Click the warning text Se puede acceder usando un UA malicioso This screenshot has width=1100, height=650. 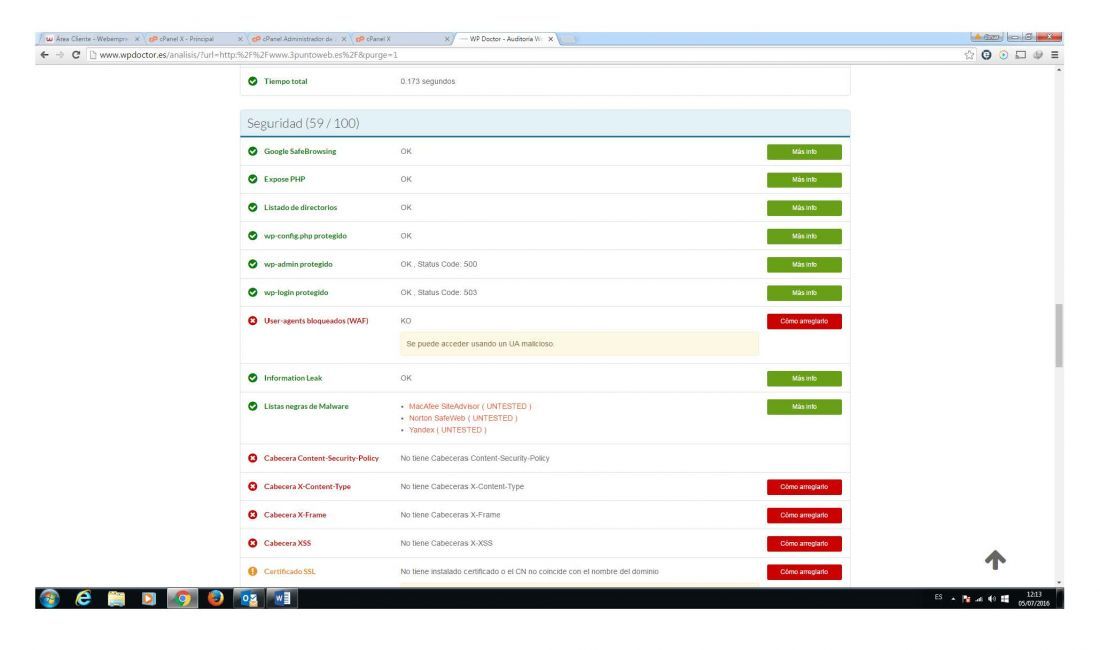(480, 344)
